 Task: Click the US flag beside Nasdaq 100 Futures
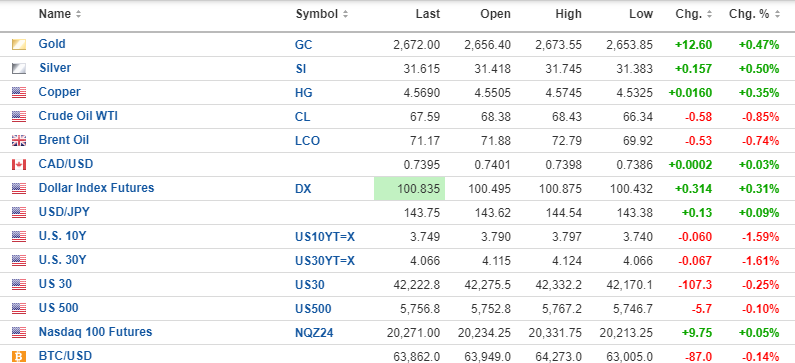[x=19, y=333]
